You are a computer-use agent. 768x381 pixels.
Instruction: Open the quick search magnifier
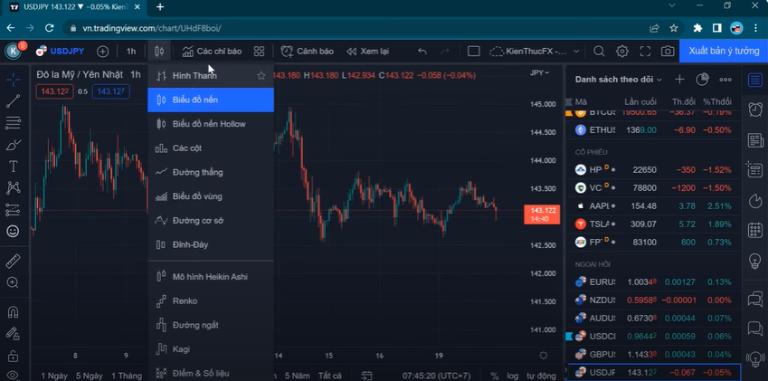tap(599, 51)
